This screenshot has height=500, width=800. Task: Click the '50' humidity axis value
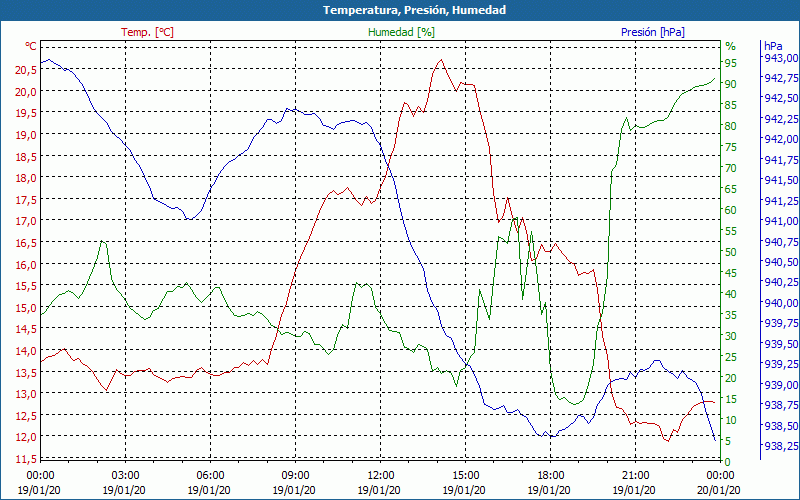point(731,252)
